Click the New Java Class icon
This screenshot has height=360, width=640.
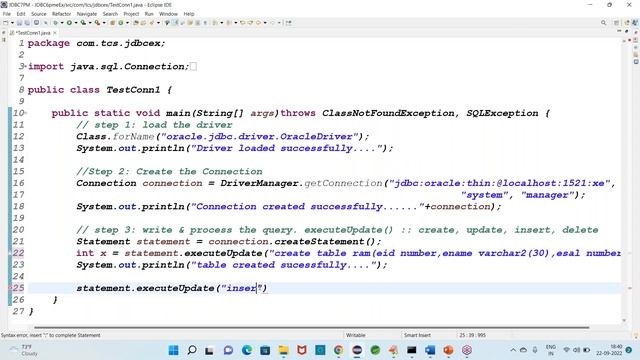121,23
